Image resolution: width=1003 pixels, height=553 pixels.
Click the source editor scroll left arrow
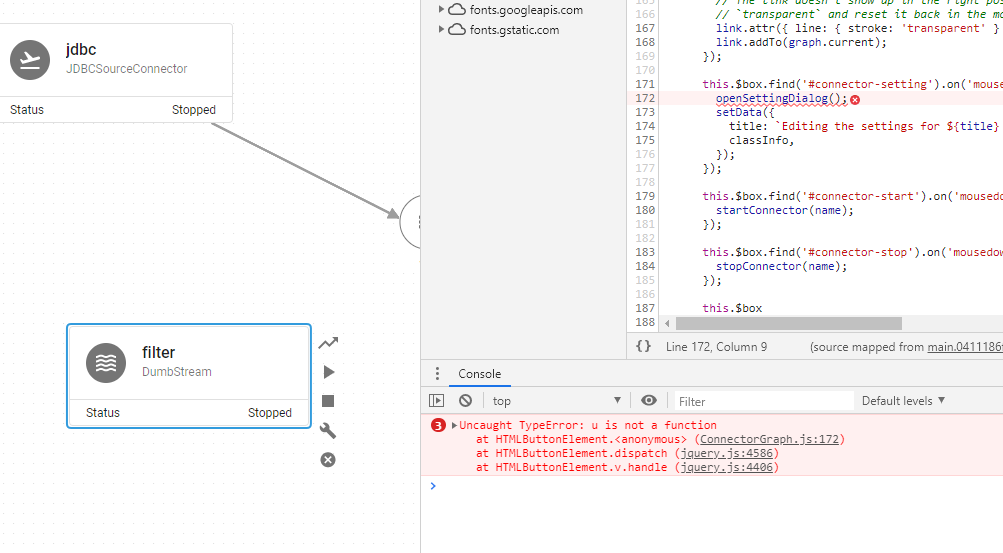667,323
